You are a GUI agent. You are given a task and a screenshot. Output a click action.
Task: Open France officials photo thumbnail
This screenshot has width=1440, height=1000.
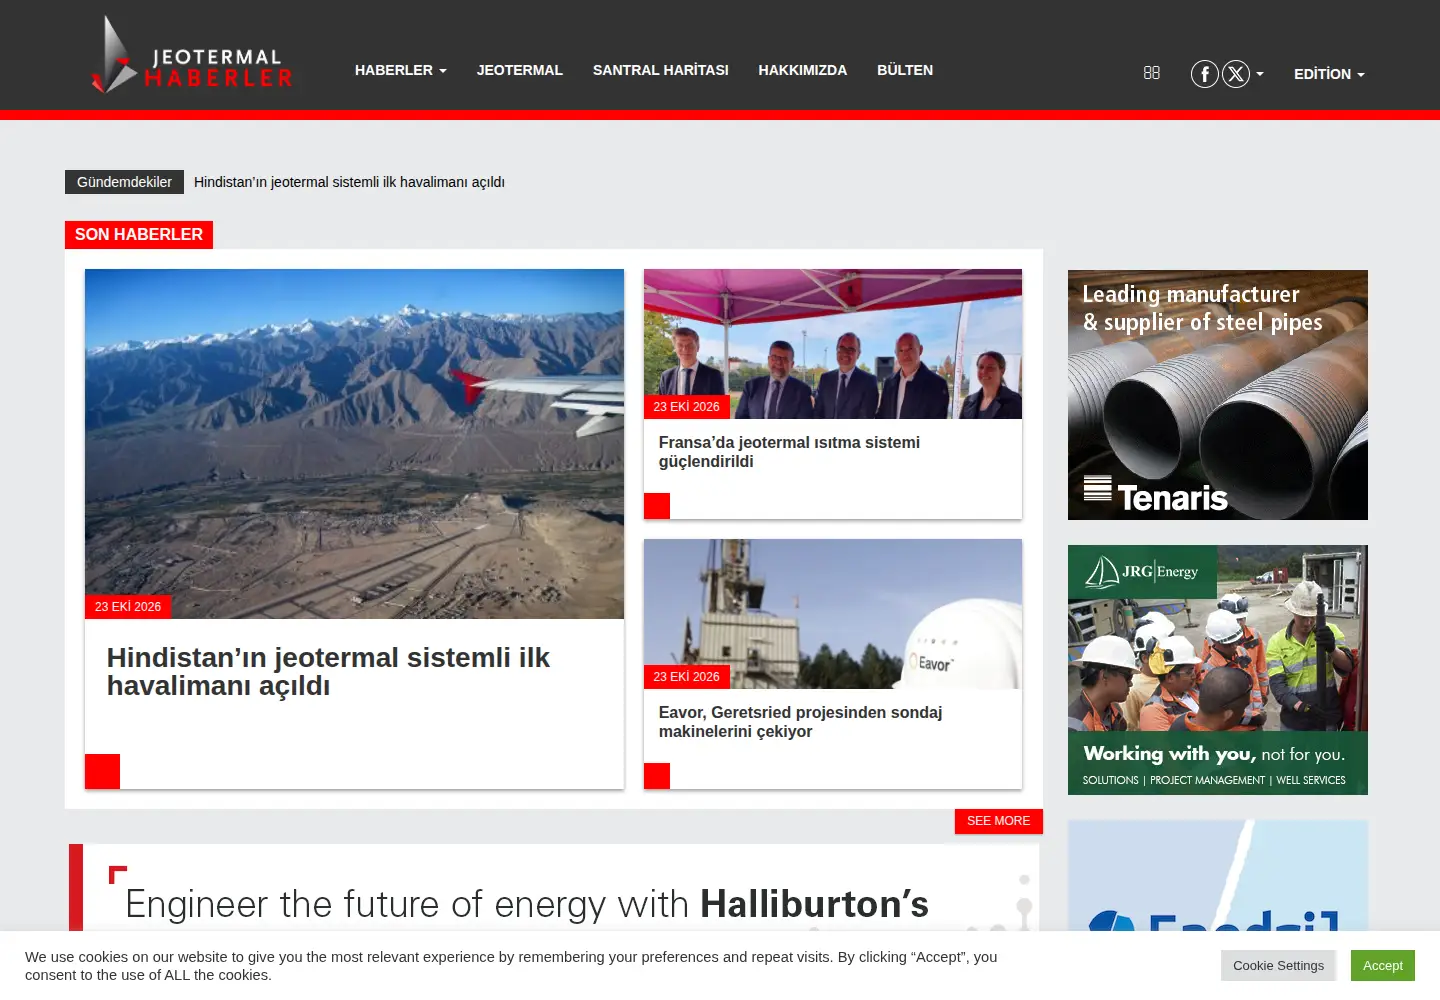[833, 344]
